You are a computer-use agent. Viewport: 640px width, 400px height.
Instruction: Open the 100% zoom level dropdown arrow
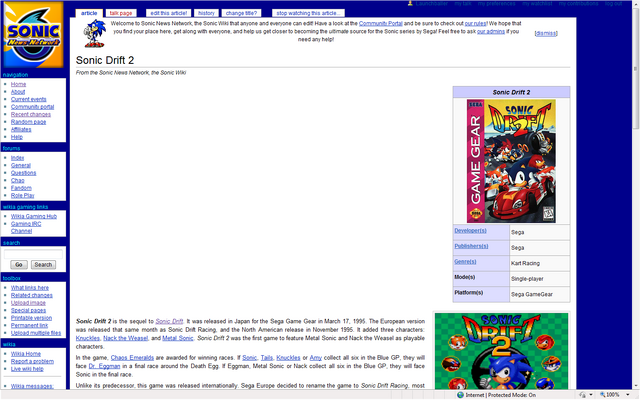[628, 395]
